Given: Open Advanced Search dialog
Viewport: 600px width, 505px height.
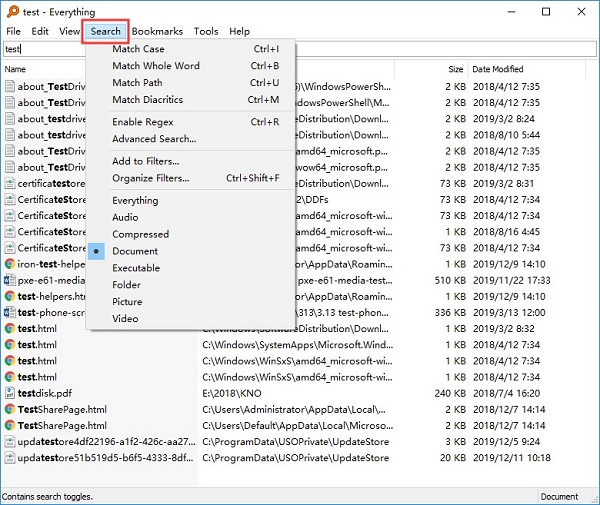Looking at the screenshot, I should click(x=191, y=139).
